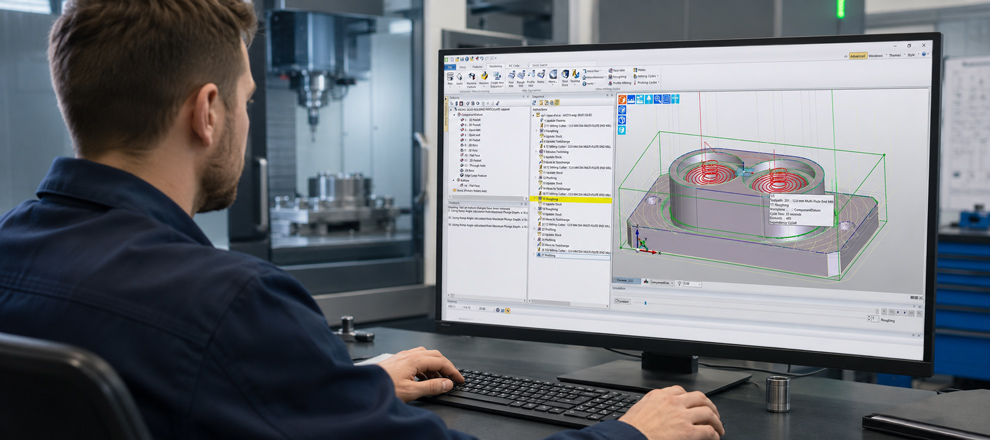990x440 pixels.
Task: Click the undo icon in quick access toolbar
Action: click(482, 58)
